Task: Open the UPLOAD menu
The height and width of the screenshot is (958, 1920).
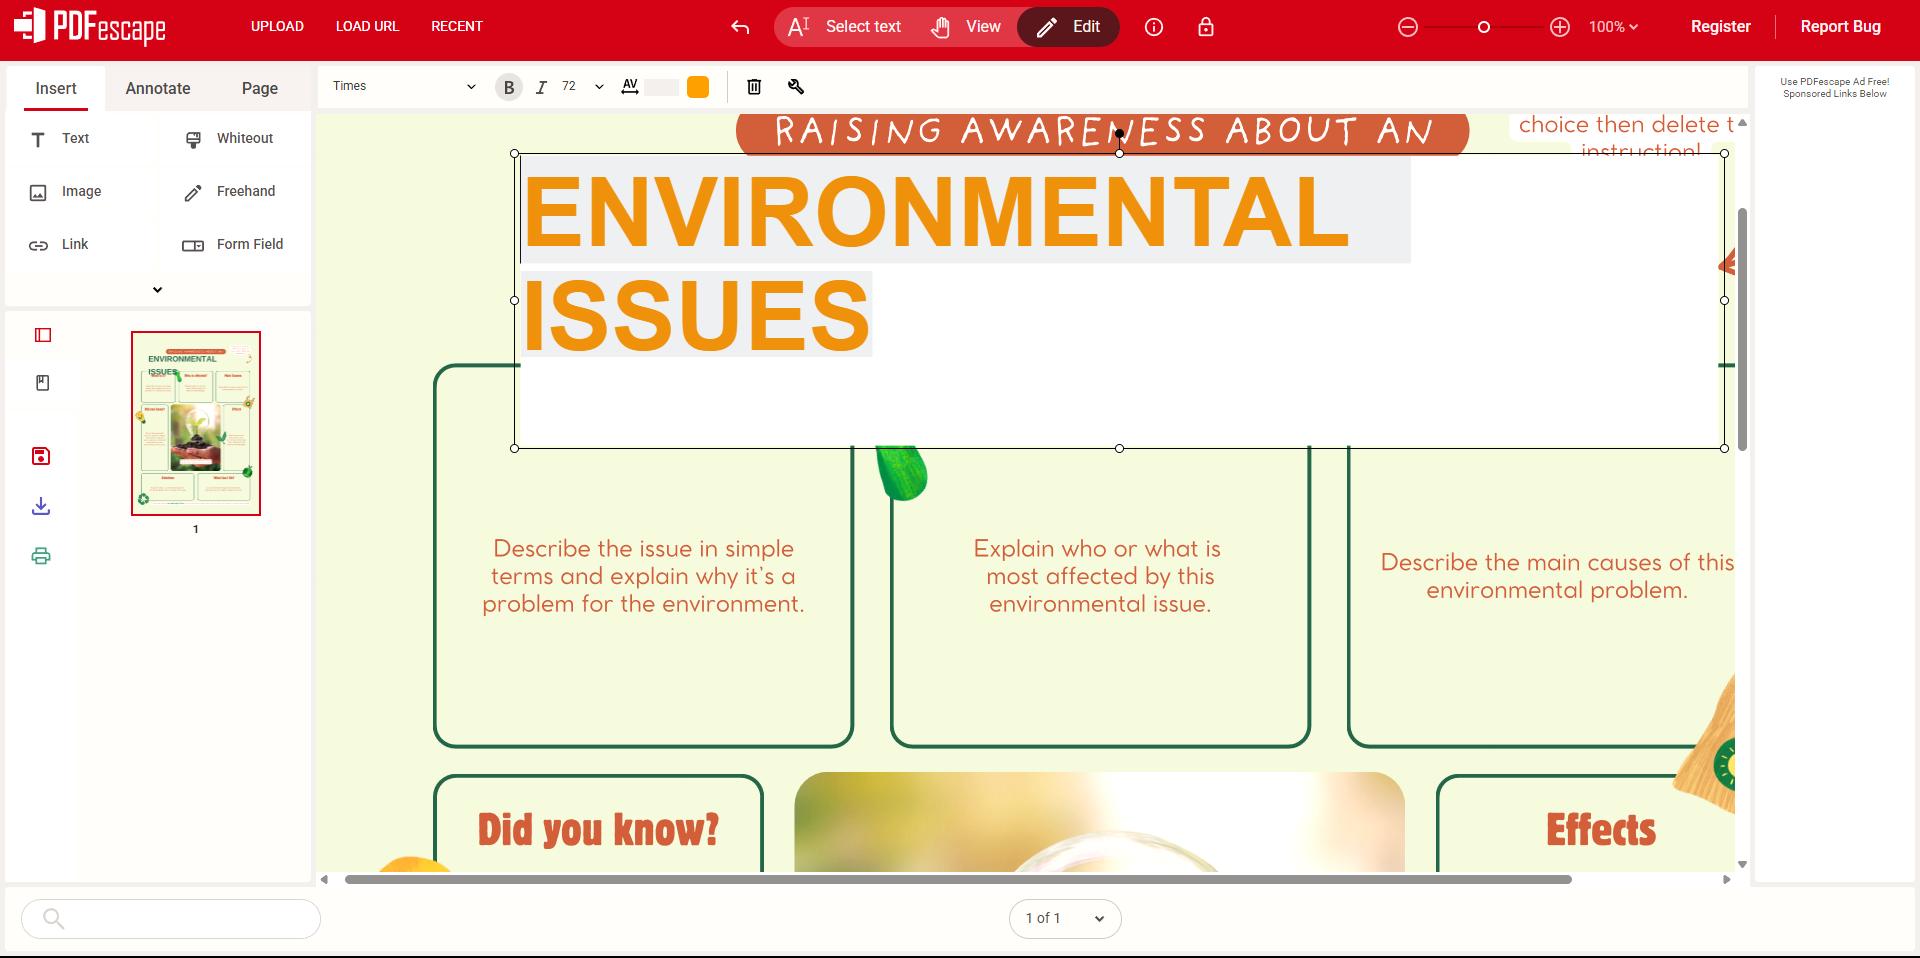Action: (277, 27)
